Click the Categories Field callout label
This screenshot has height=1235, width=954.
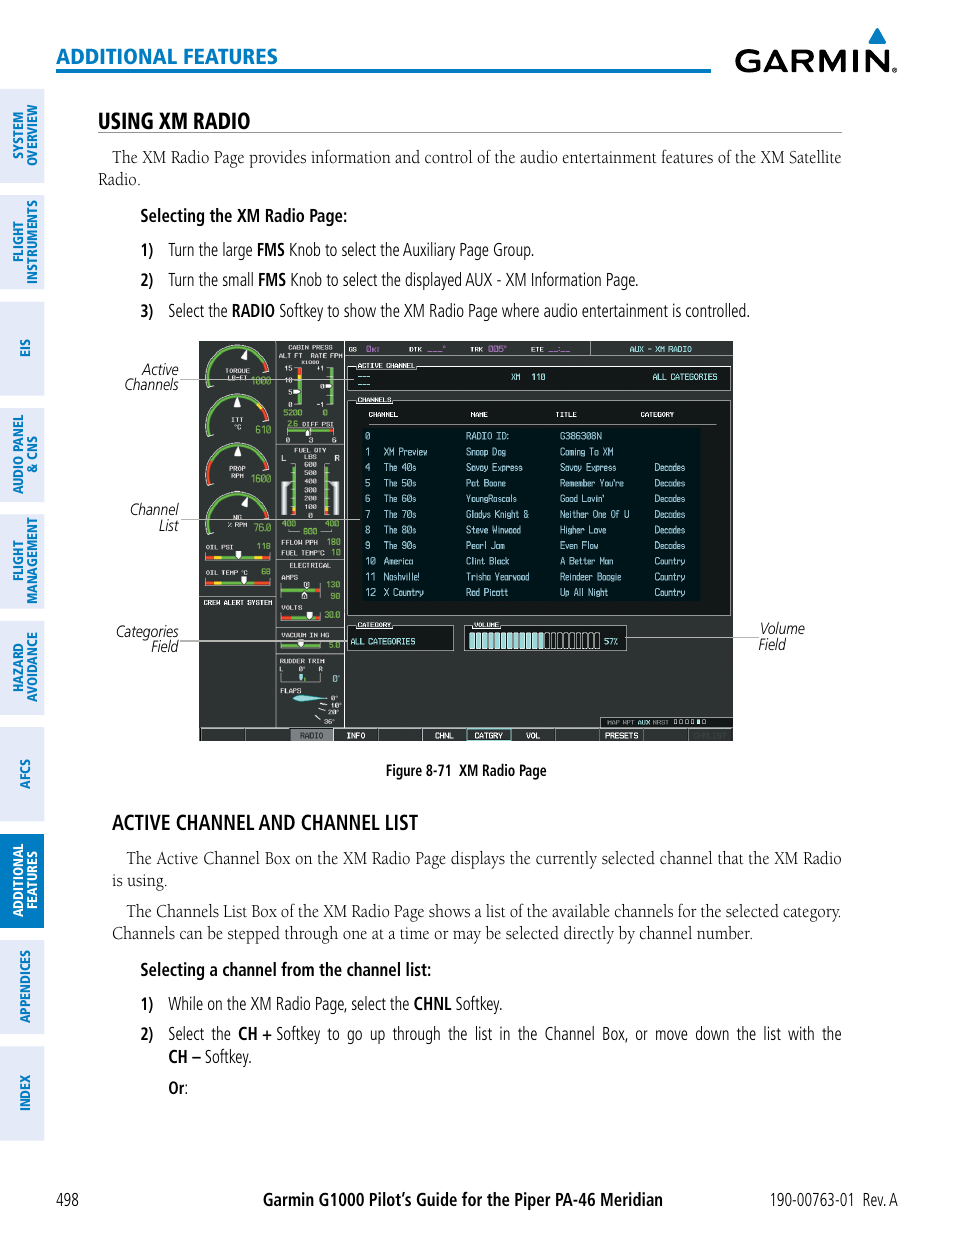click(x=147, y=639)
